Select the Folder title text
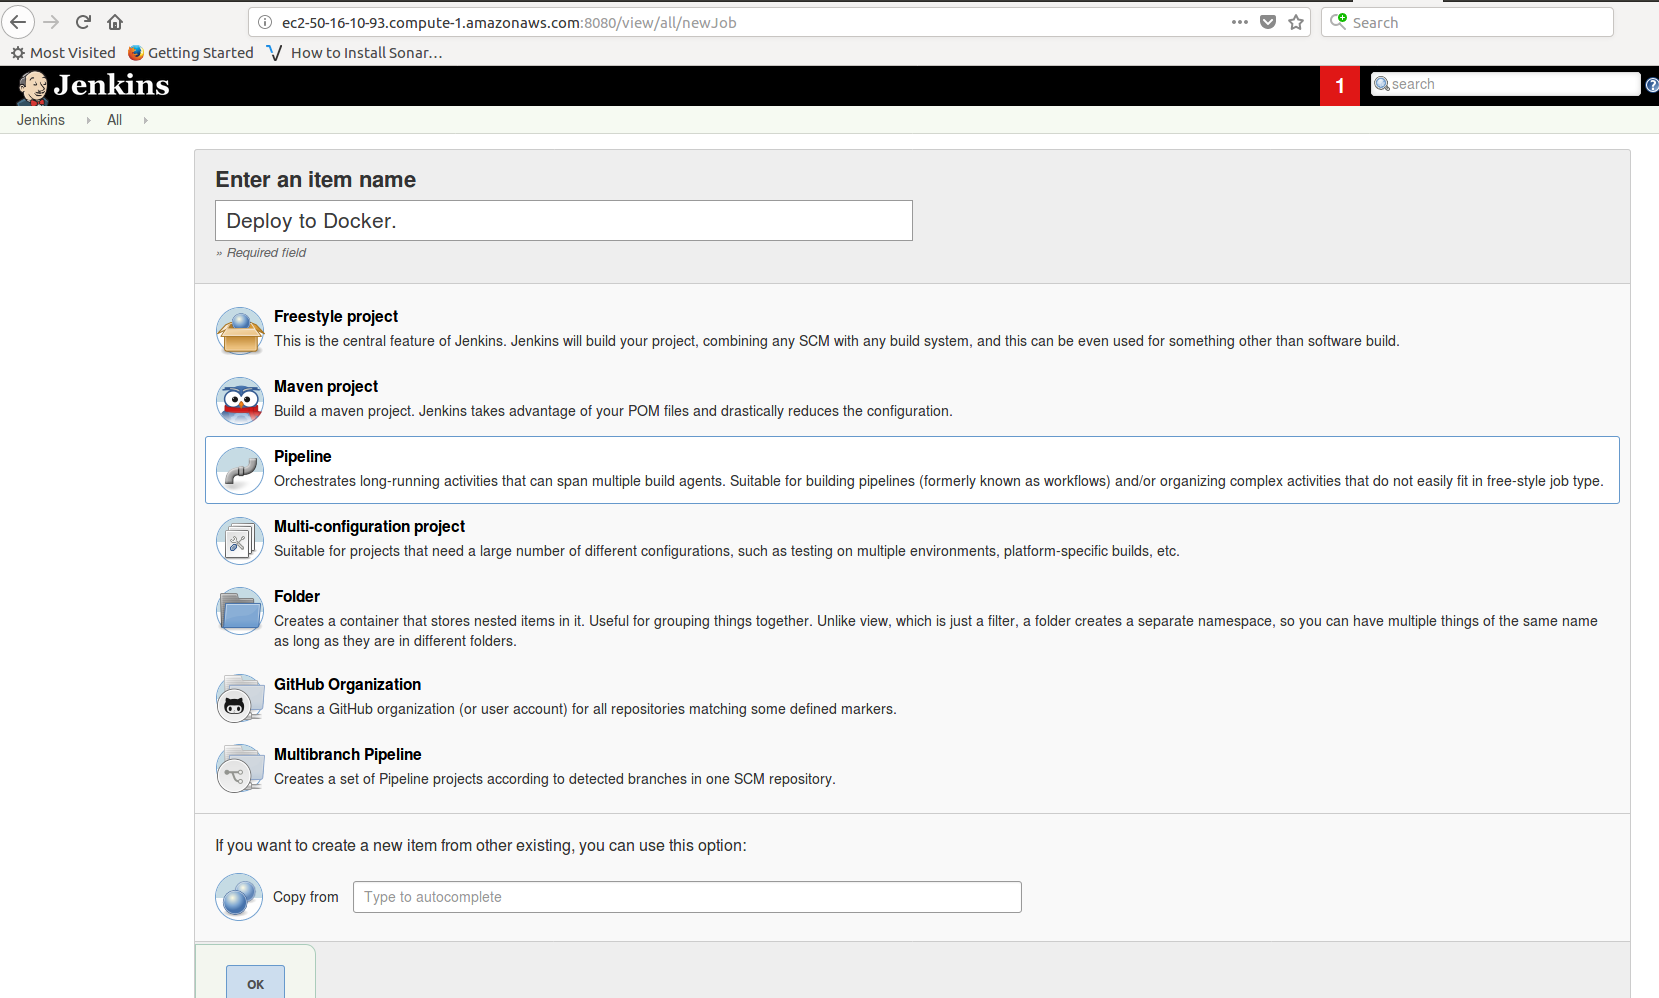Screen dimensions: 1659x998 297,597
